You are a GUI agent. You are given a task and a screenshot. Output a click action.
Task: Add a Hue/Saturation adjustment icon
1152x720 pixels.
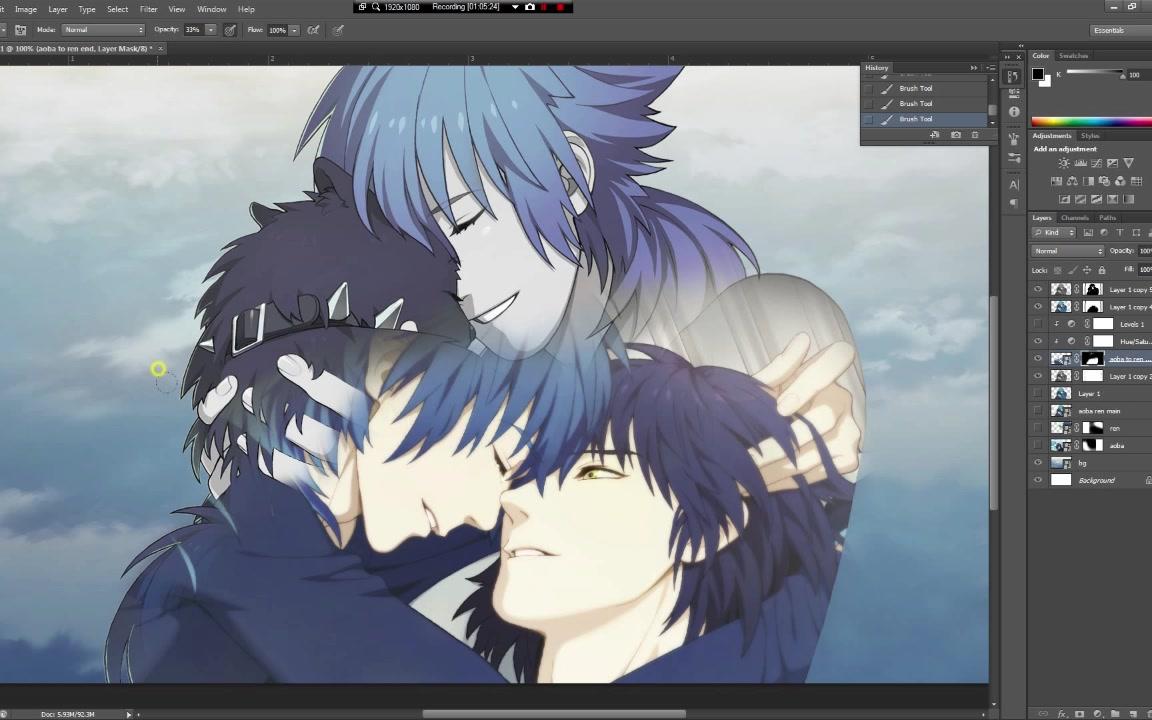click(1056, 181)
